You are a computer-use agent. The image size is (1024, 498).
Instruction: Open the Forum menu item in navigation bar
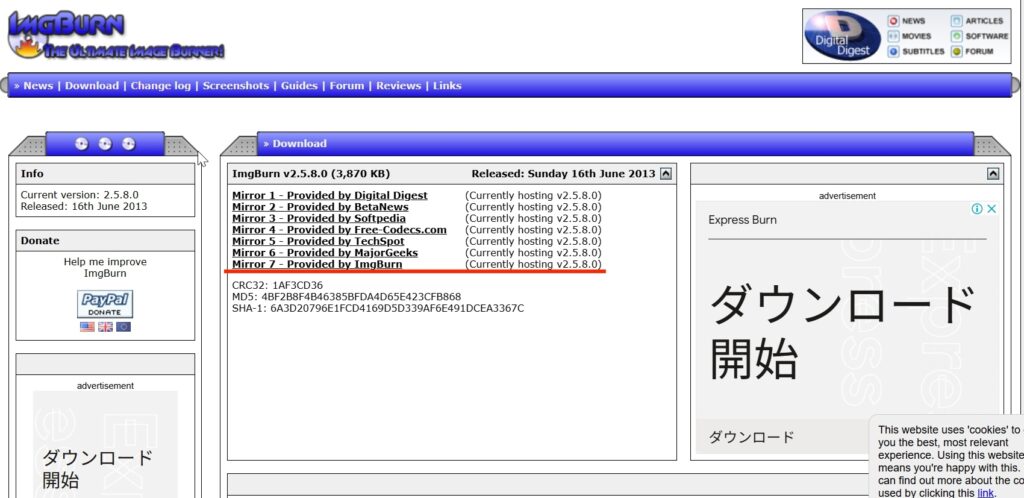tap(347, 86)
